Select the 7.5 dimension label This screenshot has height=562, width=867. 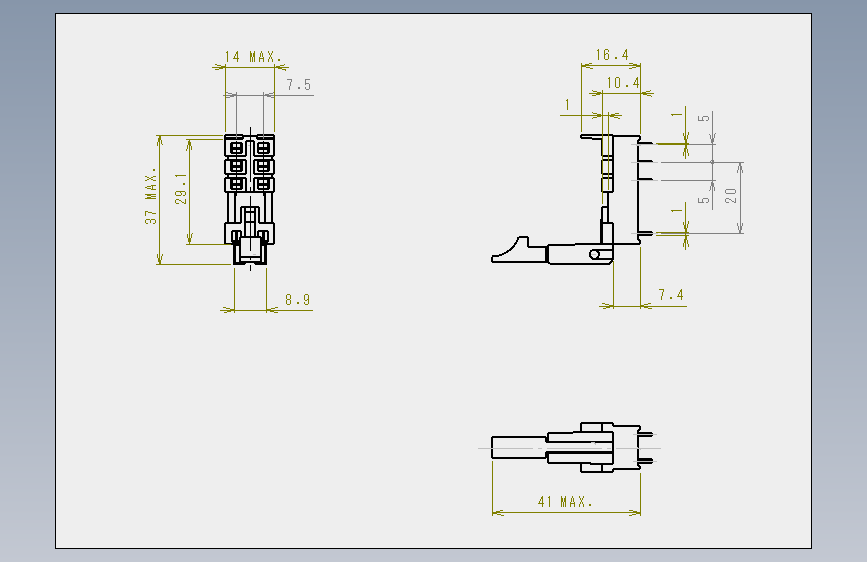299,85
